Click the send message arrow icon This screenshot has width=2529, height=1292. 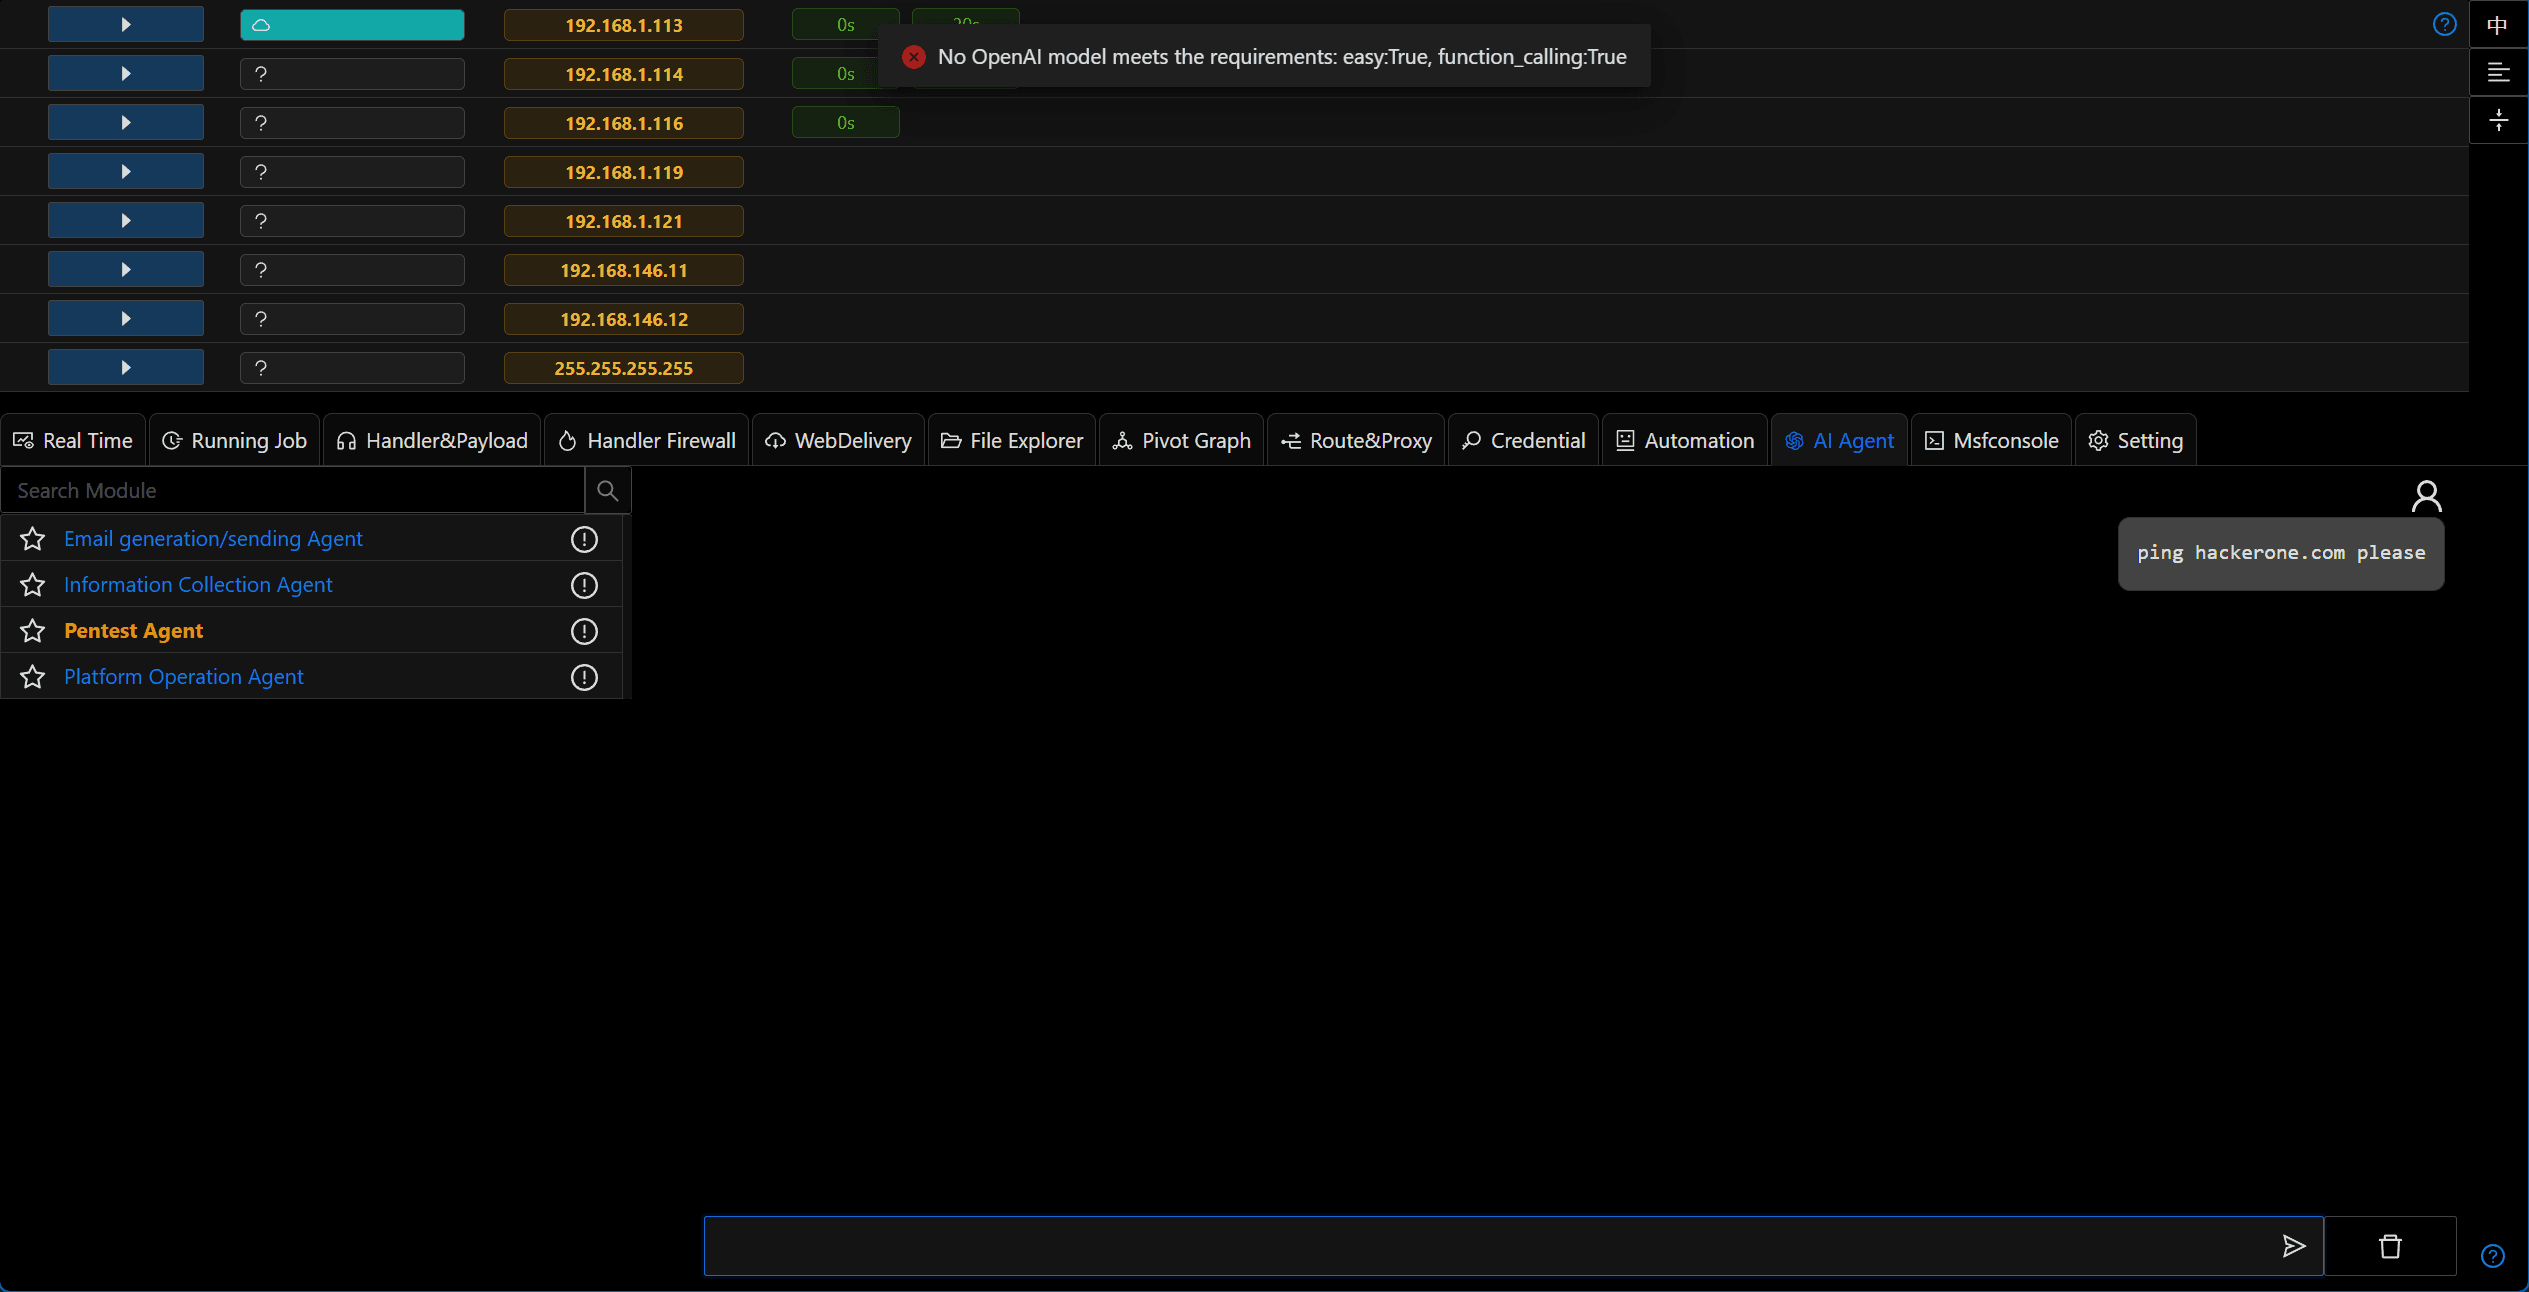(2293, 1245)
